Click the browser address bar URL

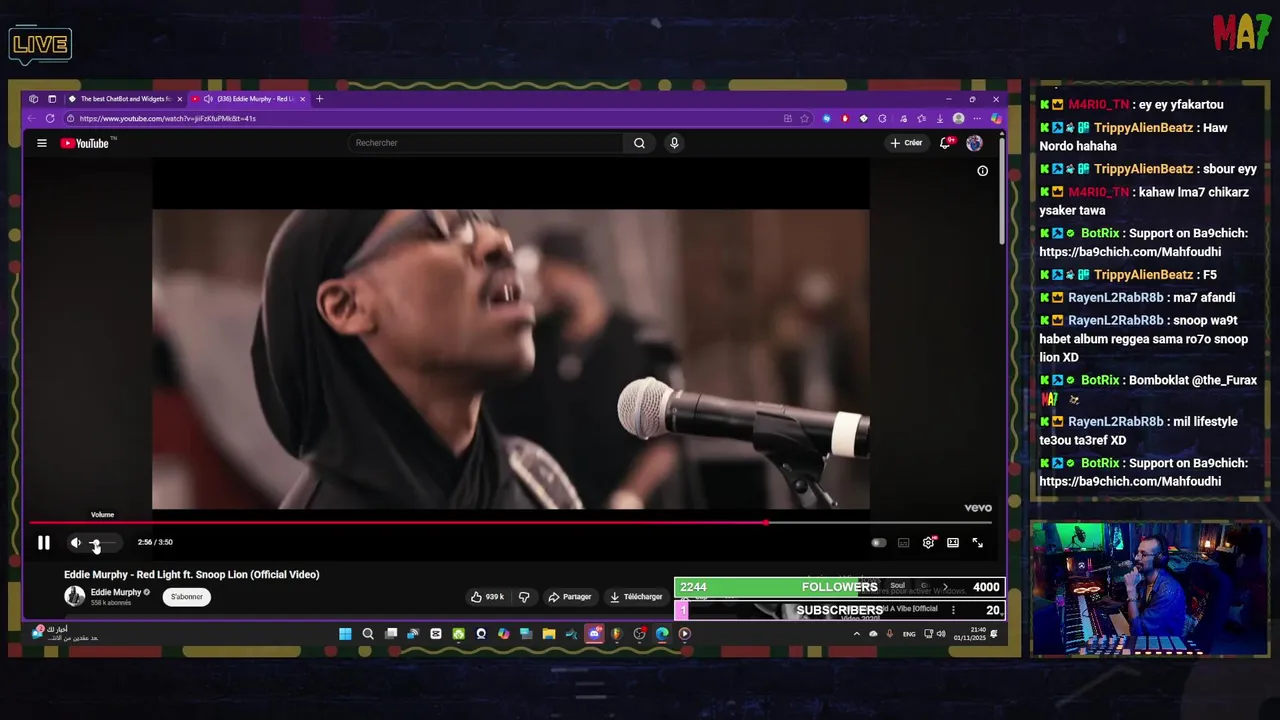click(x=168, y=118)
